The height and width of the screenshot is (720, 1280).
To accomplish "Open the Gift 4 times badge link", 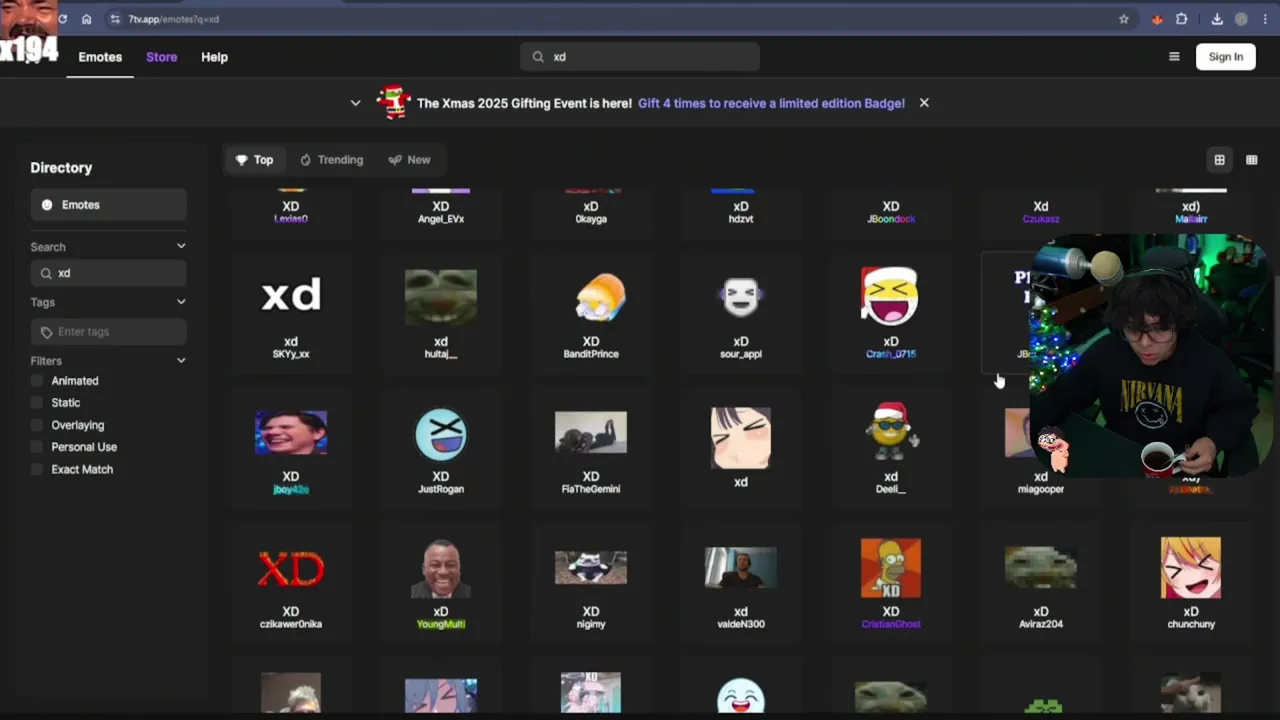I will [x=771, y=103].
